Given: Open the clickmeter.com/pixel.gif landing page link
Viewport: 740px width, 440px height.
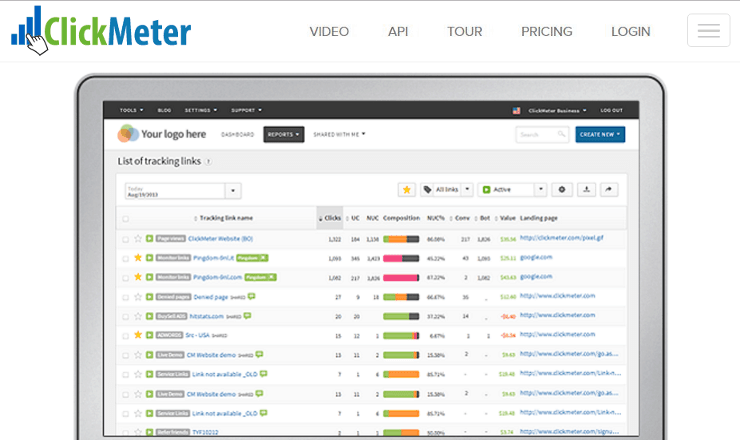Looking at the screenshot, I should coord(562,238).
